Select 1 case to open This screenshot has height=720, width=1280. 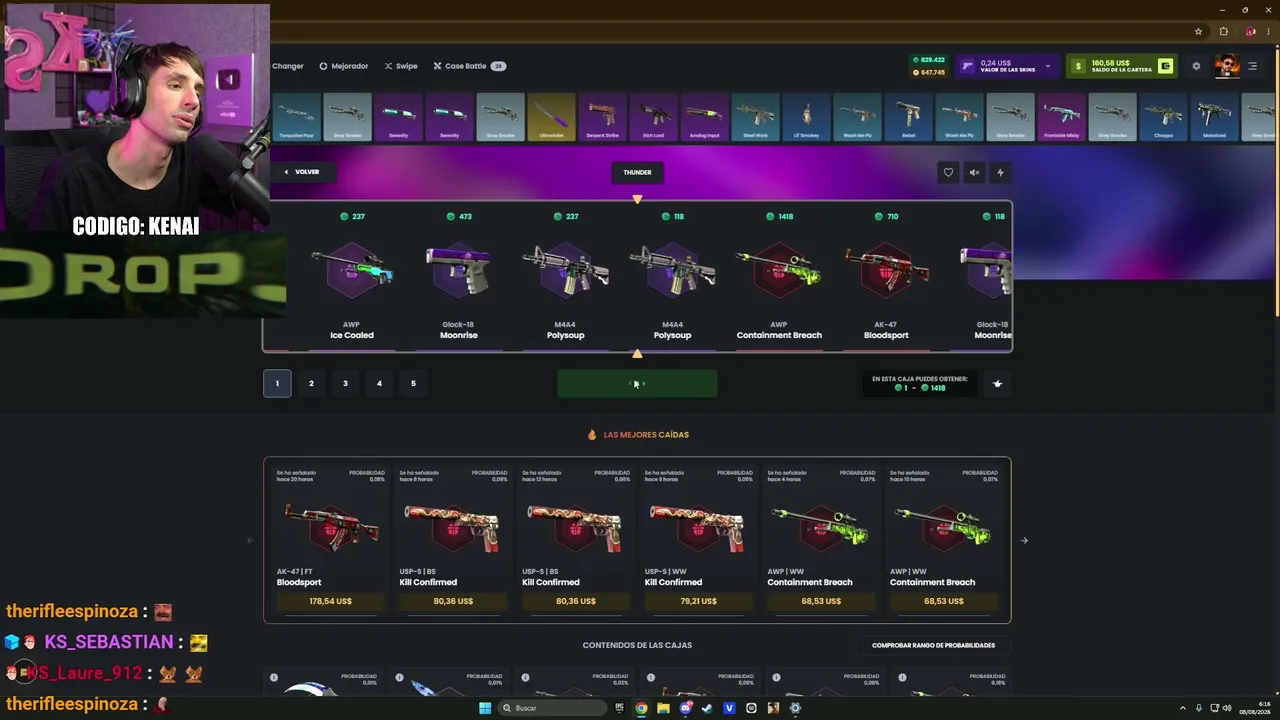(277, 383)
